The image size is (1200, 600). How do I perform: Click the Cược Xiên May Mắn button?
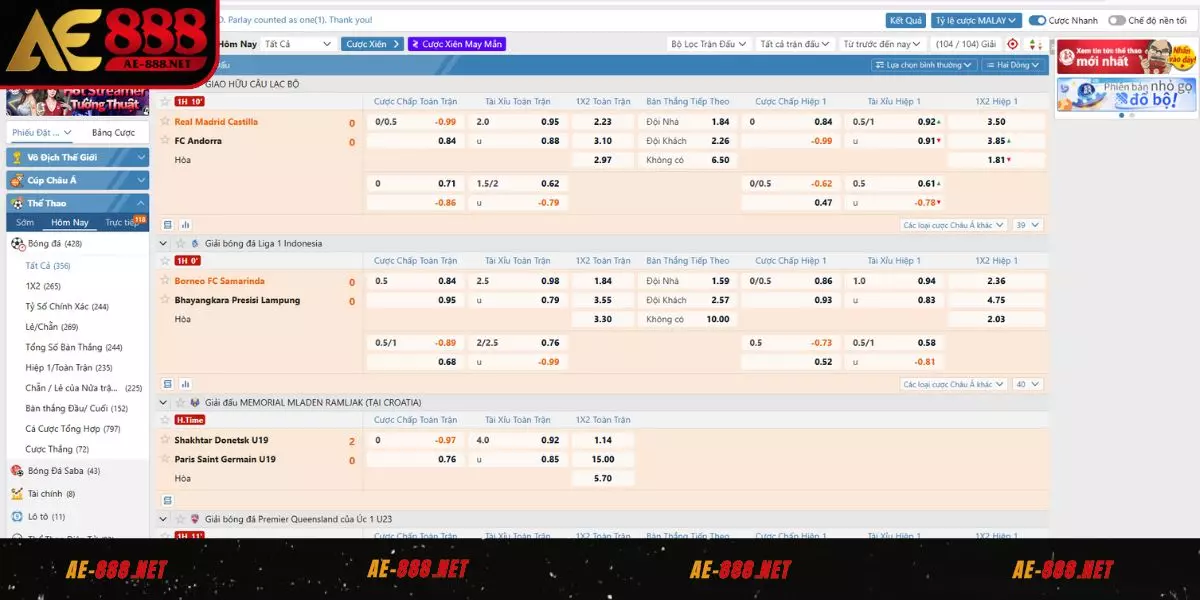point(457,44)
